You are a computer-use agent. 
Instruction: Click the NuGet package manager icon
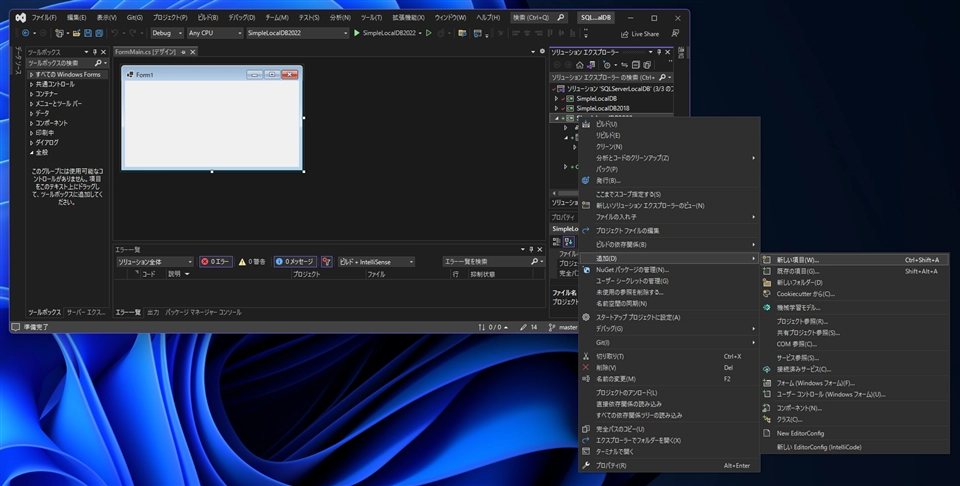pyautogui.click(x=586, y=269)
